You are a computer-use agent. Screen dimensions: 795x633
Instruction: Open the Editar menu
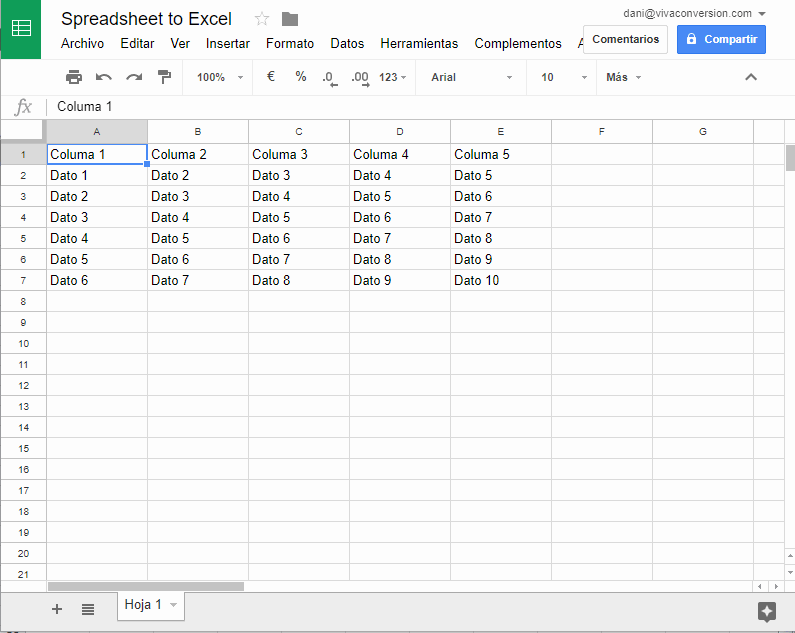137,44
